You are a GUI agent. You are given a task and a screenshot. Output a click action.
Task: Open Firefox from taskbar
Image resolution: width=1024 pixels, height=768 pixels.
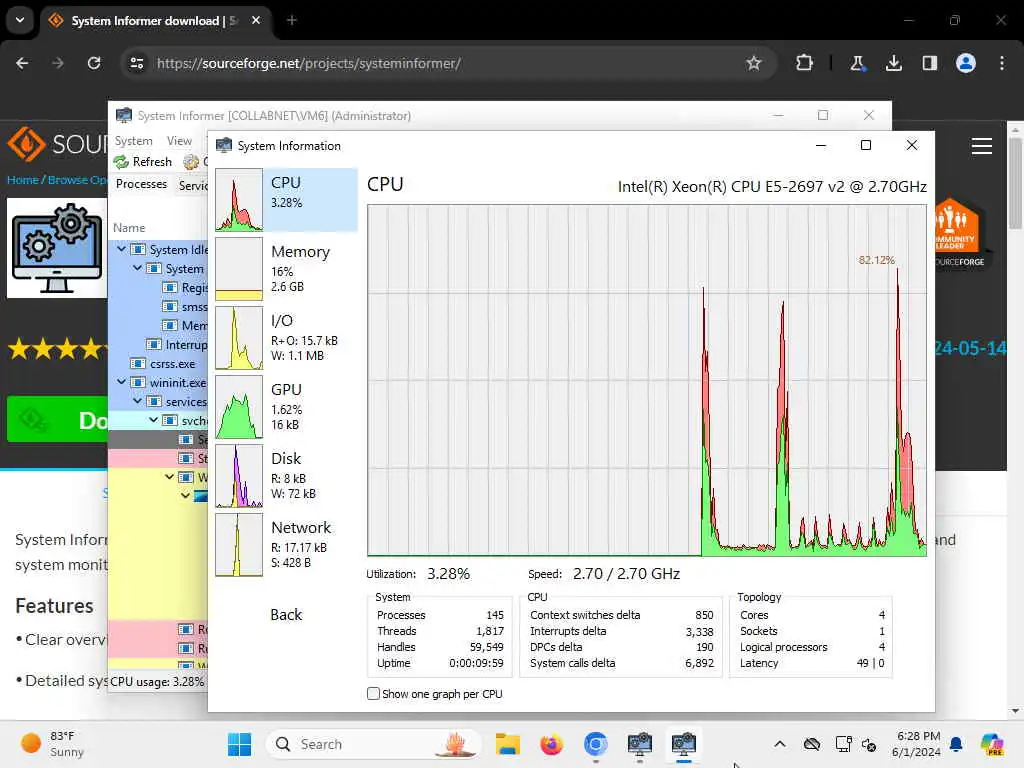point(551,744)
